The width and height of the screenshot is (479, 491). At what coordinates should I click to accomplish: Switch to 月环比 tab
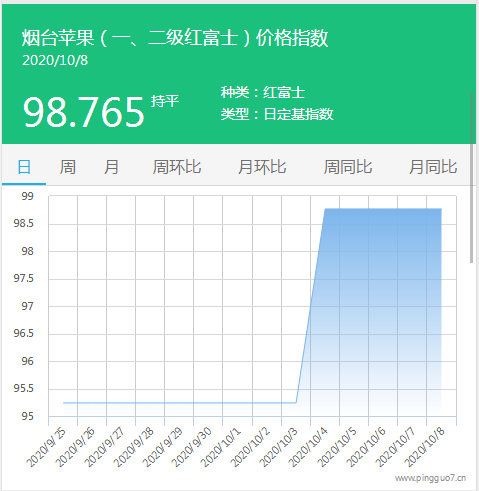click(x=262, y=167)
